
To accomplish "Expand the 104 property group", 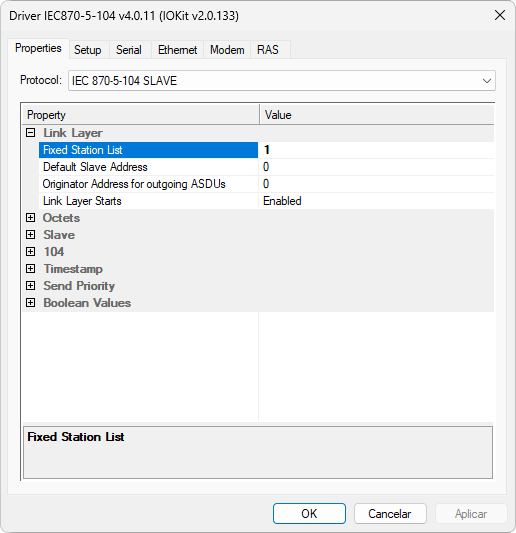I will pos(31,252).
